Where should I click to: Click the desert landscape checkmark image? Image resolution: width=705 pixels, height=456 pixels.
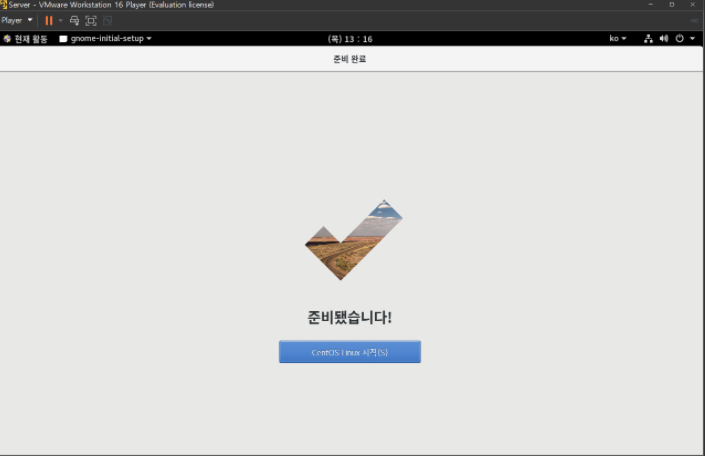tap(353, 240)
